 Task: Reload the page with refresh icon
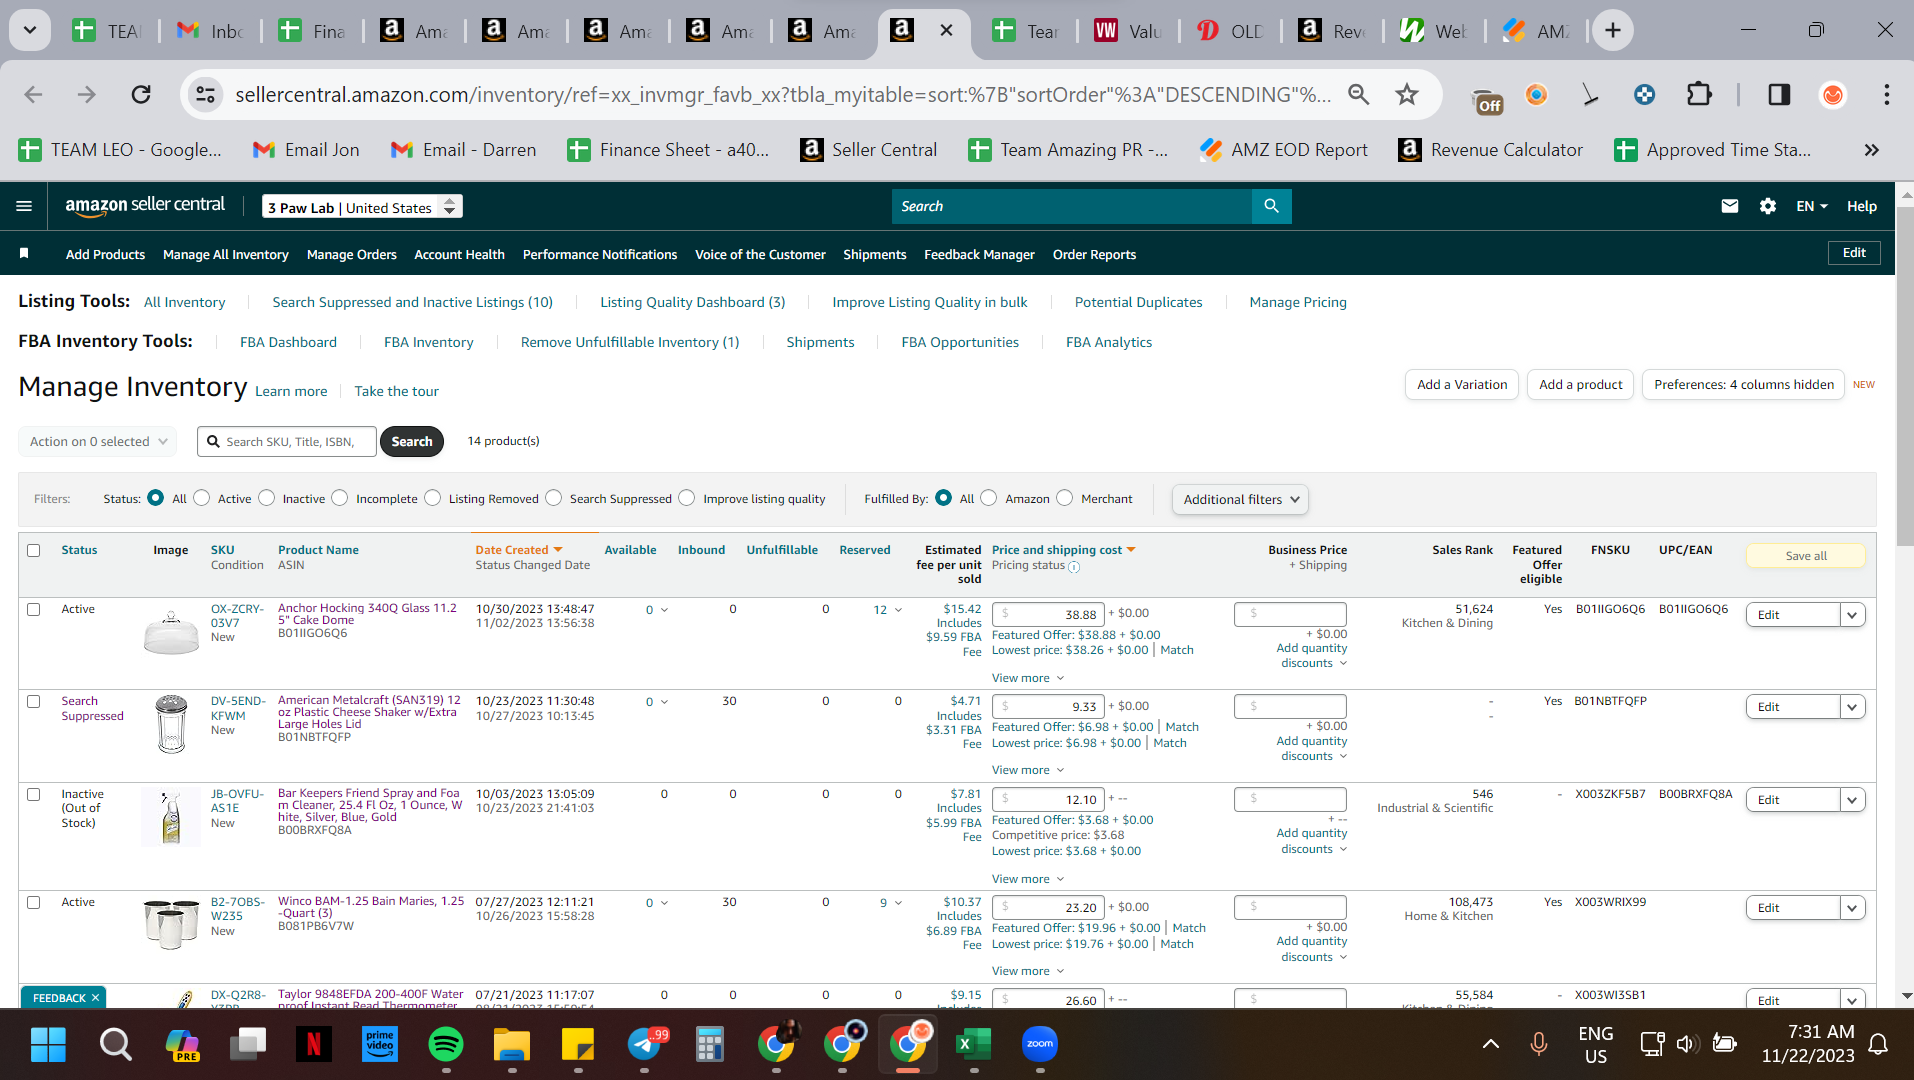pyautogui.click(x=141, y=95)
